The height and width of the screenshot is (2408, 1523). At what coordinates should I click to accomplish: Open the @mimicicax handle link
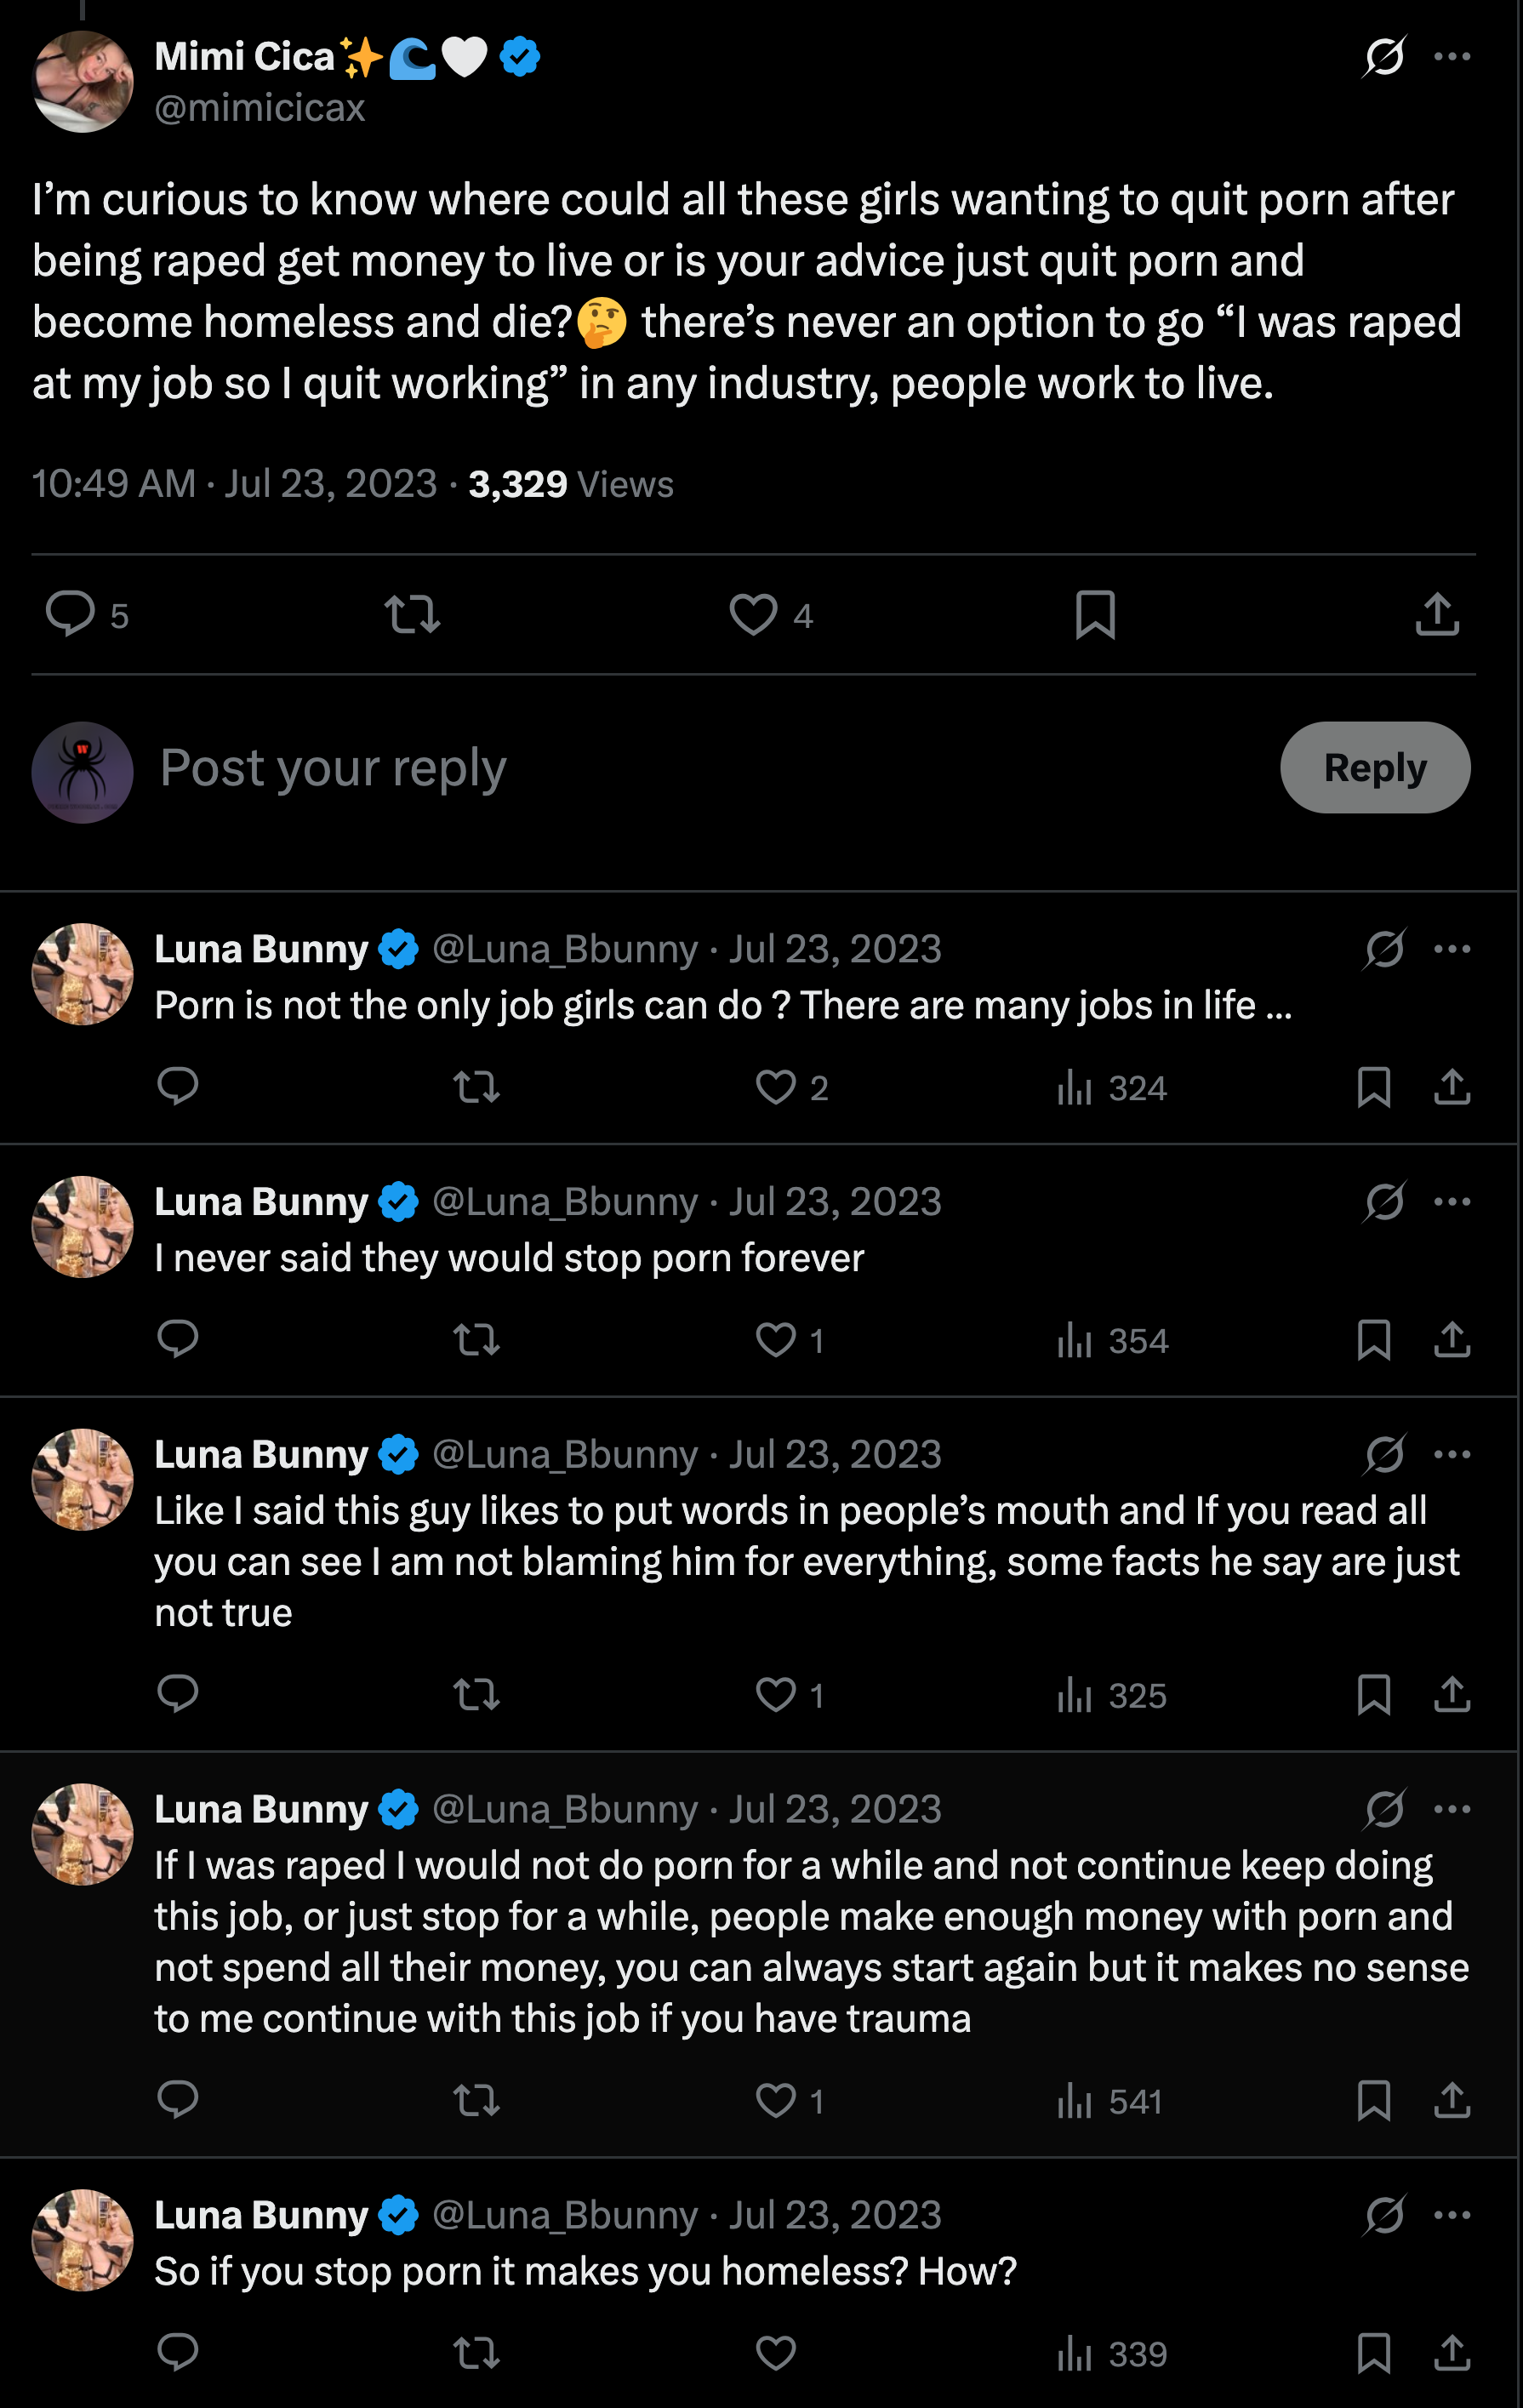260,108
